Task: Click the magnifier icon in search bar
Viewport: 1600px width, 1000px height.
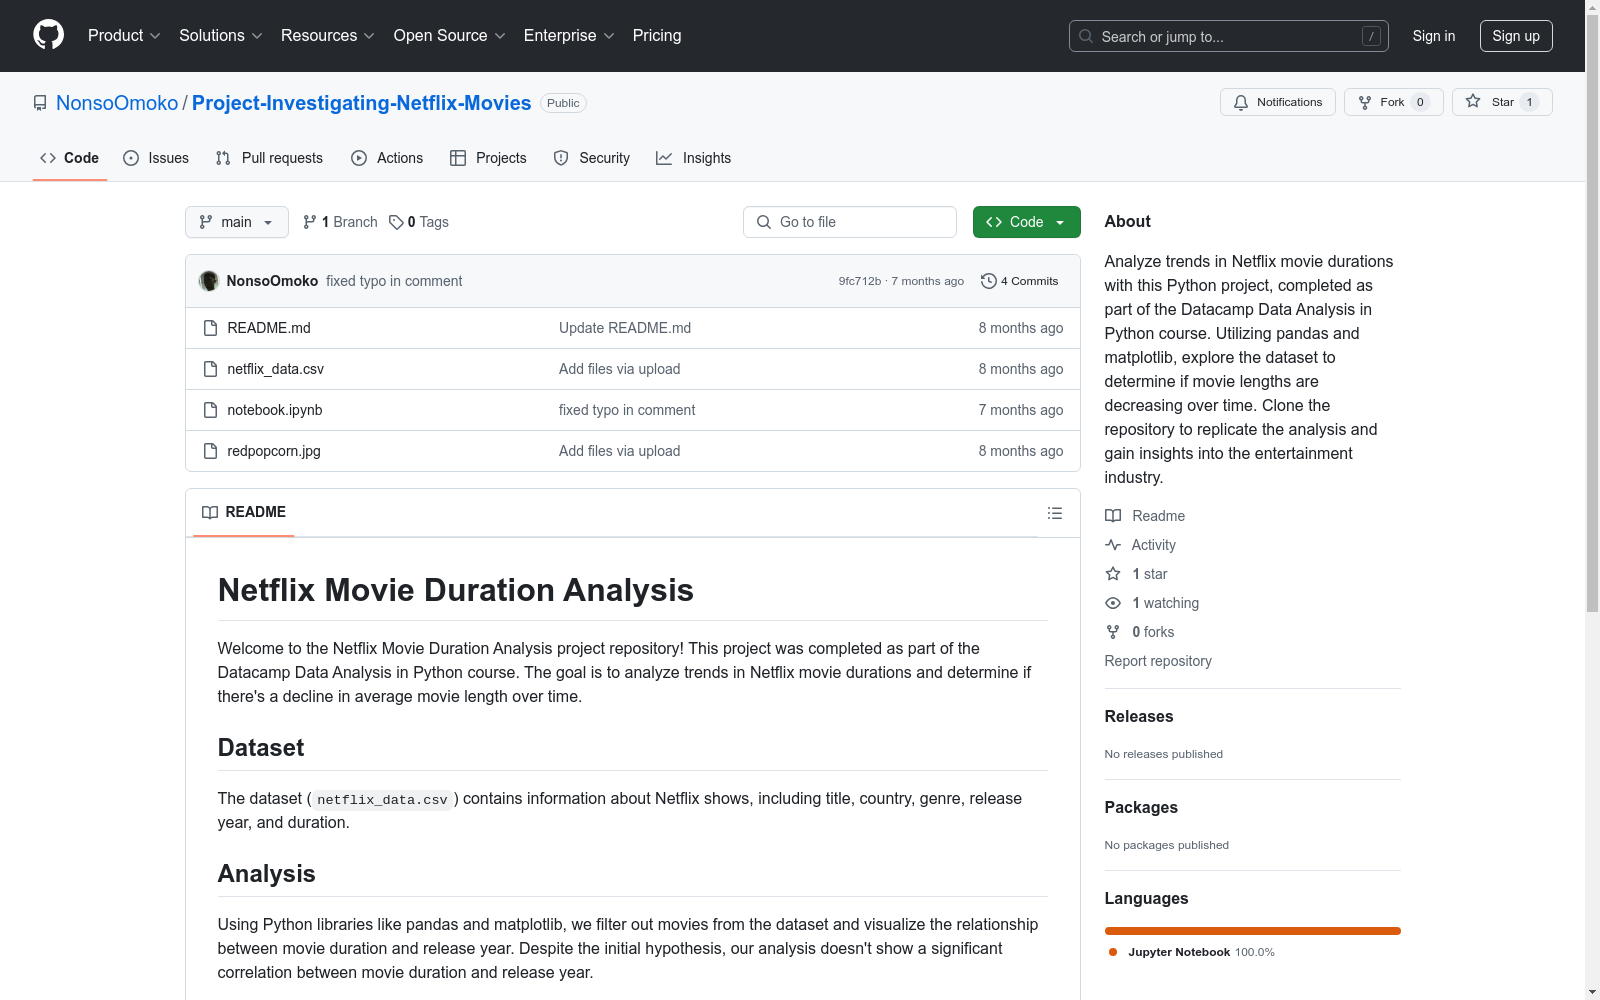Action: click(x=1086, y=36)
